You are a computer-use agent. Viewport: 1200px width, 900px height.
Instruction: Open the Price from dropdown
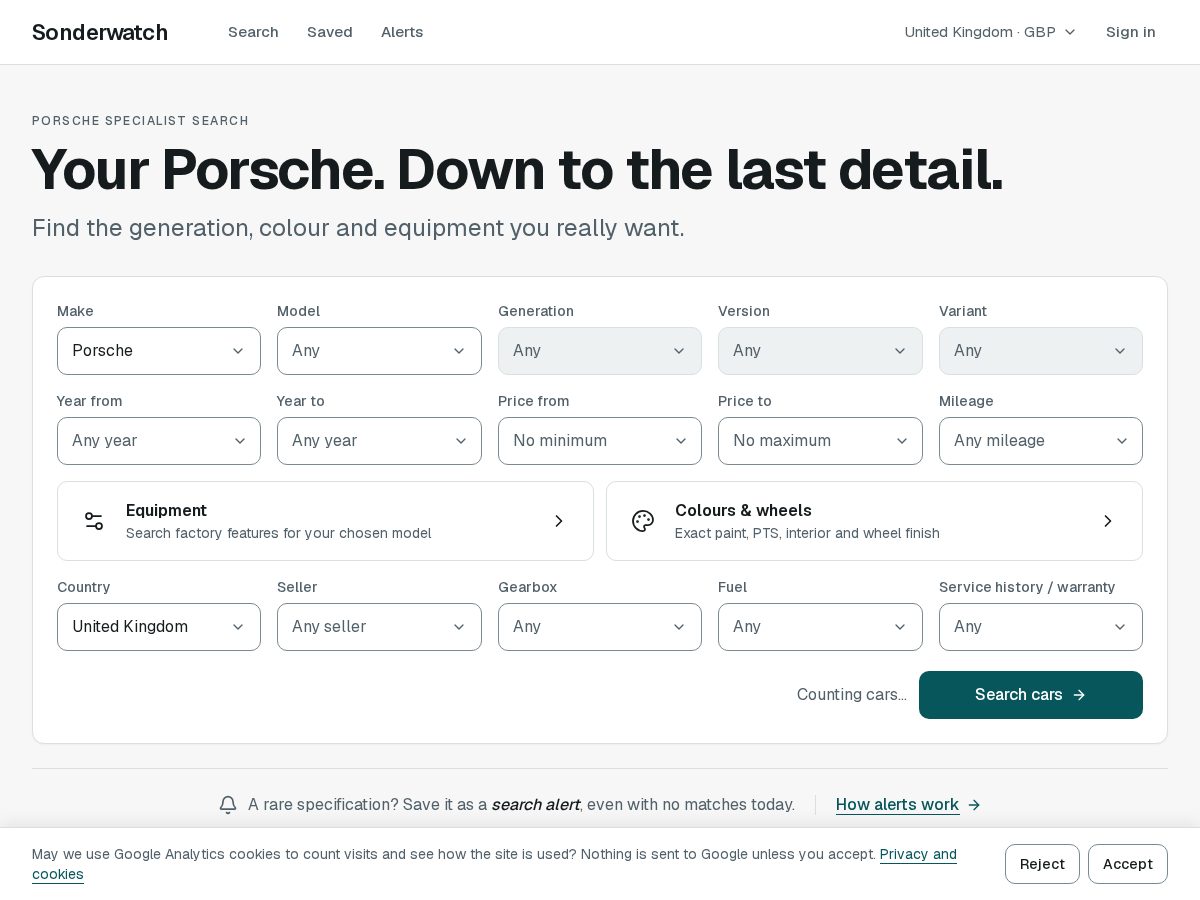coord(600,441)
